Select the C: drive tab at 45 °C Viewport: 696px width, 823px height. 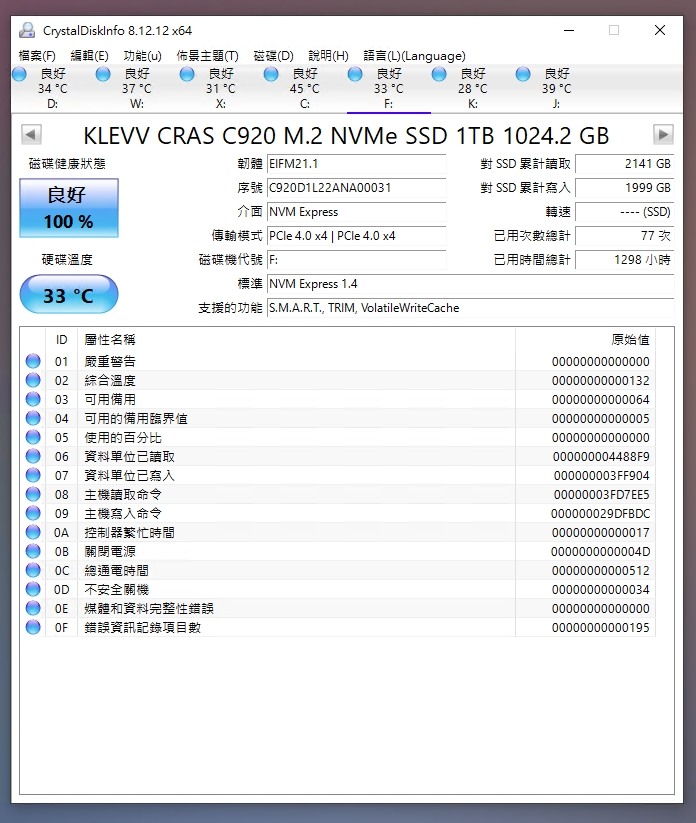[305, 88]
